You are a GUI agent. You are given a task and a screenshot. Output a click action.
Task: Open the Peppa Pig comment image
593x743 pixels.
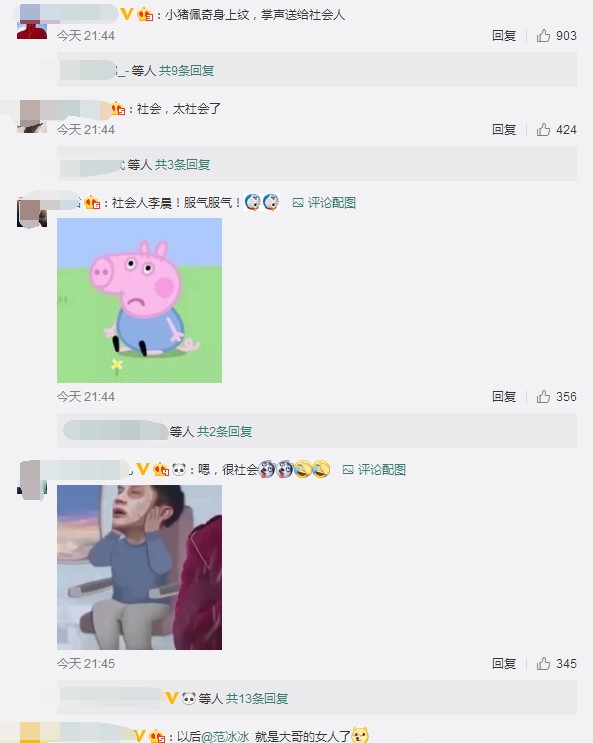139,300
